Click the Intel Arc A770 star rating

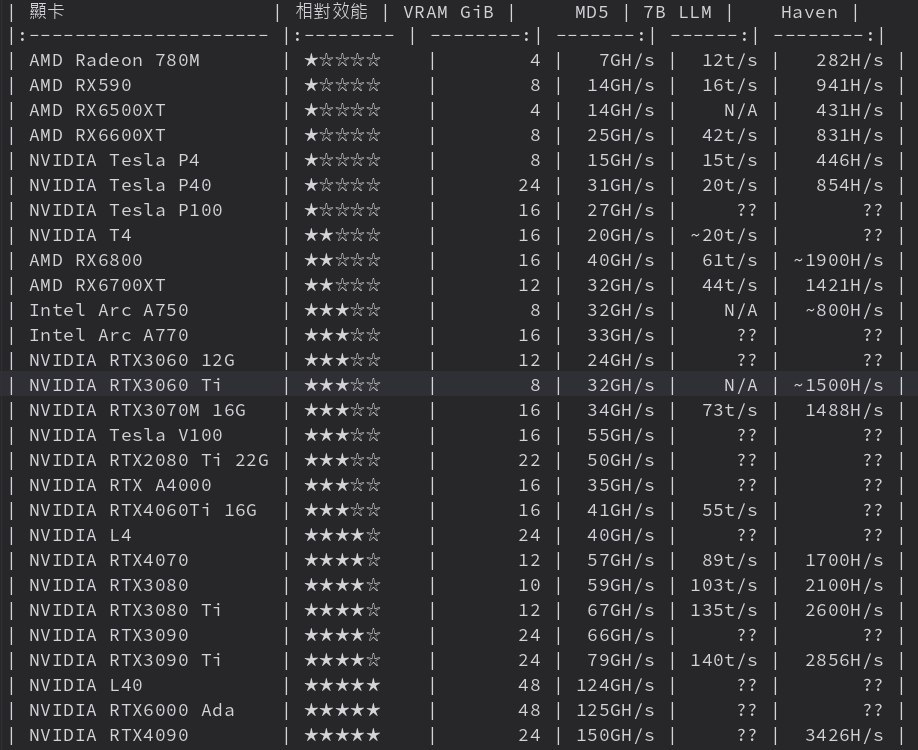pyautogui.click(x=342, y=335)
